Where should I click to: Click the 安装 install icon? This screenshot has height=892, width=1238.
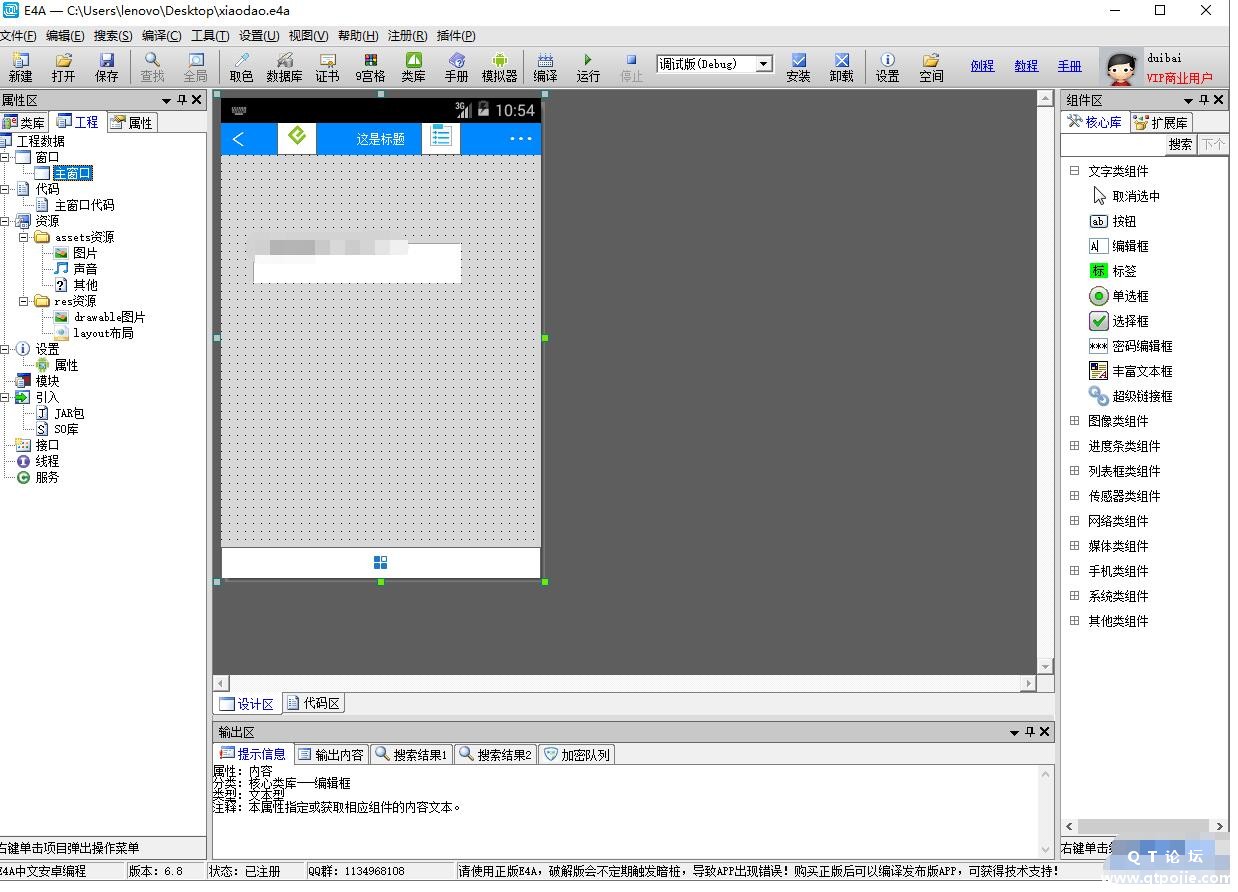pos(798,67)
